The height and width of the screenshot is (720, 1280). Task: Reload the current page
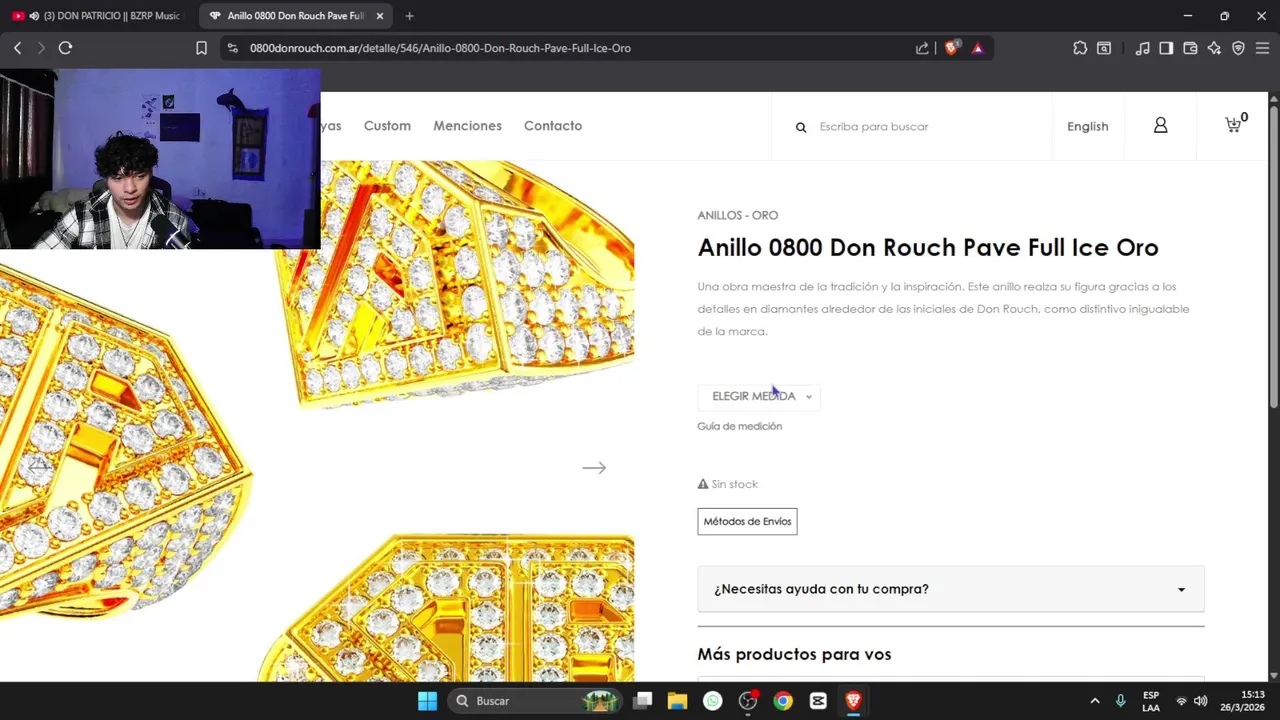pos(65,48)
